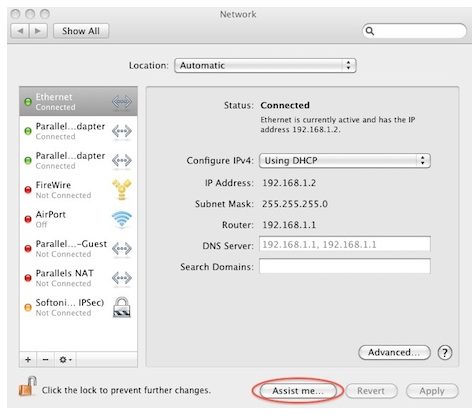Click Show All button
Viewport: 474px width, 417px height.
[81, 31]
